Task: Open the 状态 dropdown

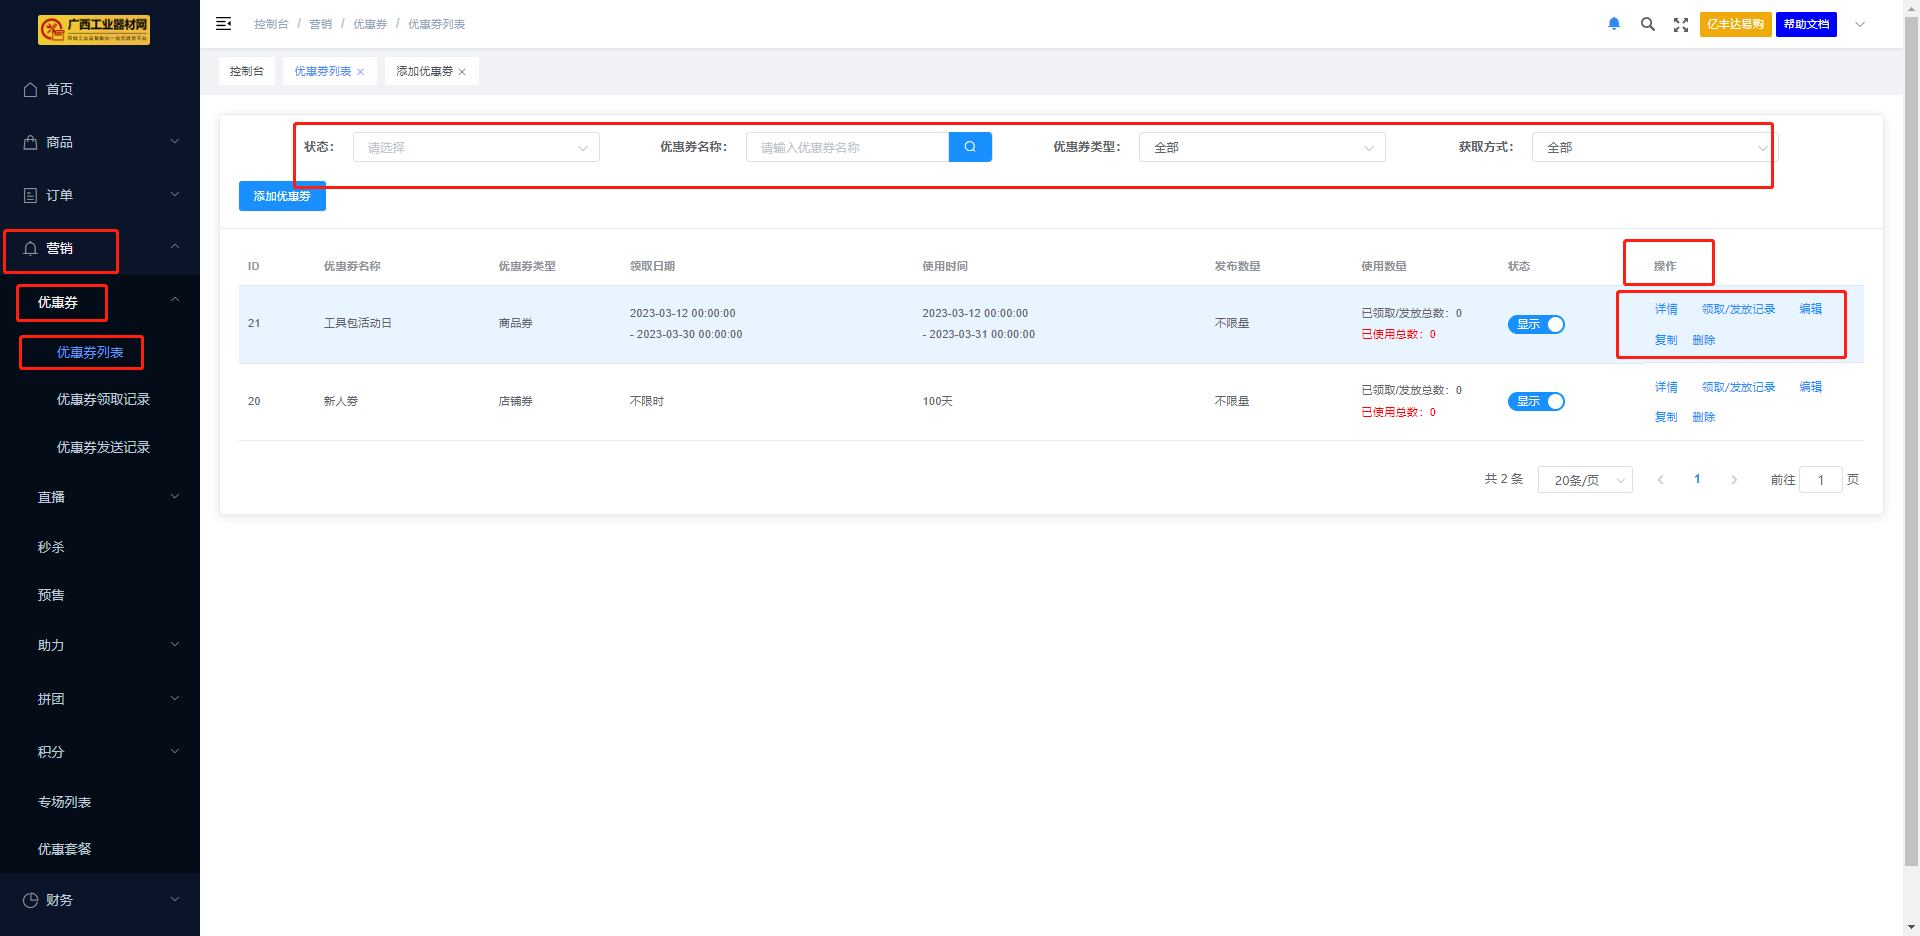Action: pos(476,147)
